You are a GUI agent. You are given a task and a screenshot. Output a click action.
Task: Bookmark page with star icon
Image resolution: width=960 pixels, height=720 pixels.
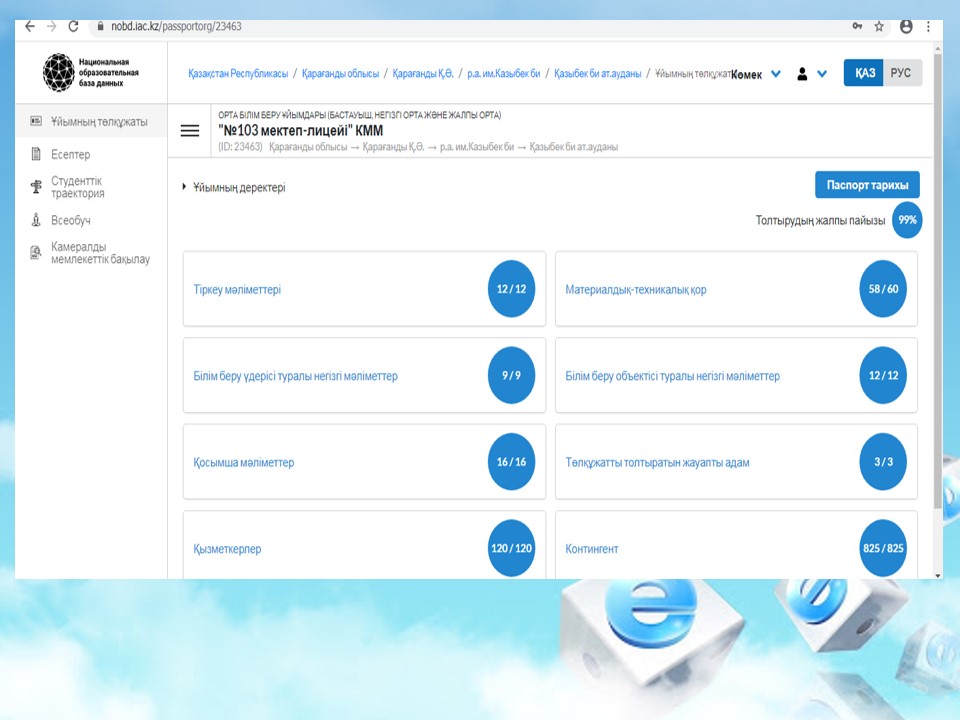pos(879,27)
